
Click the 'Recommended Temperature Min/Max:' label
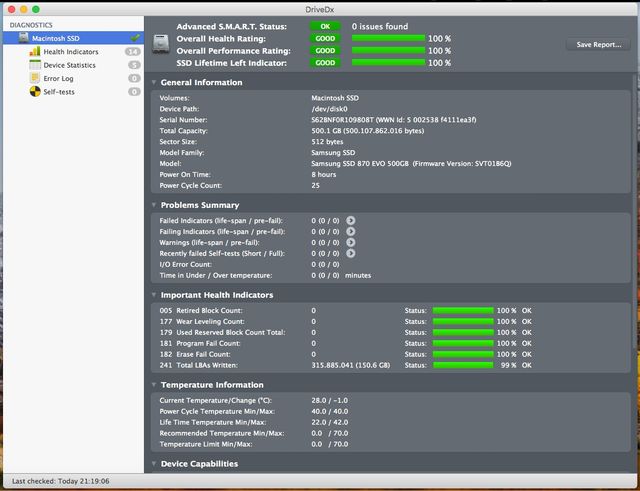(x=222, y=433)
